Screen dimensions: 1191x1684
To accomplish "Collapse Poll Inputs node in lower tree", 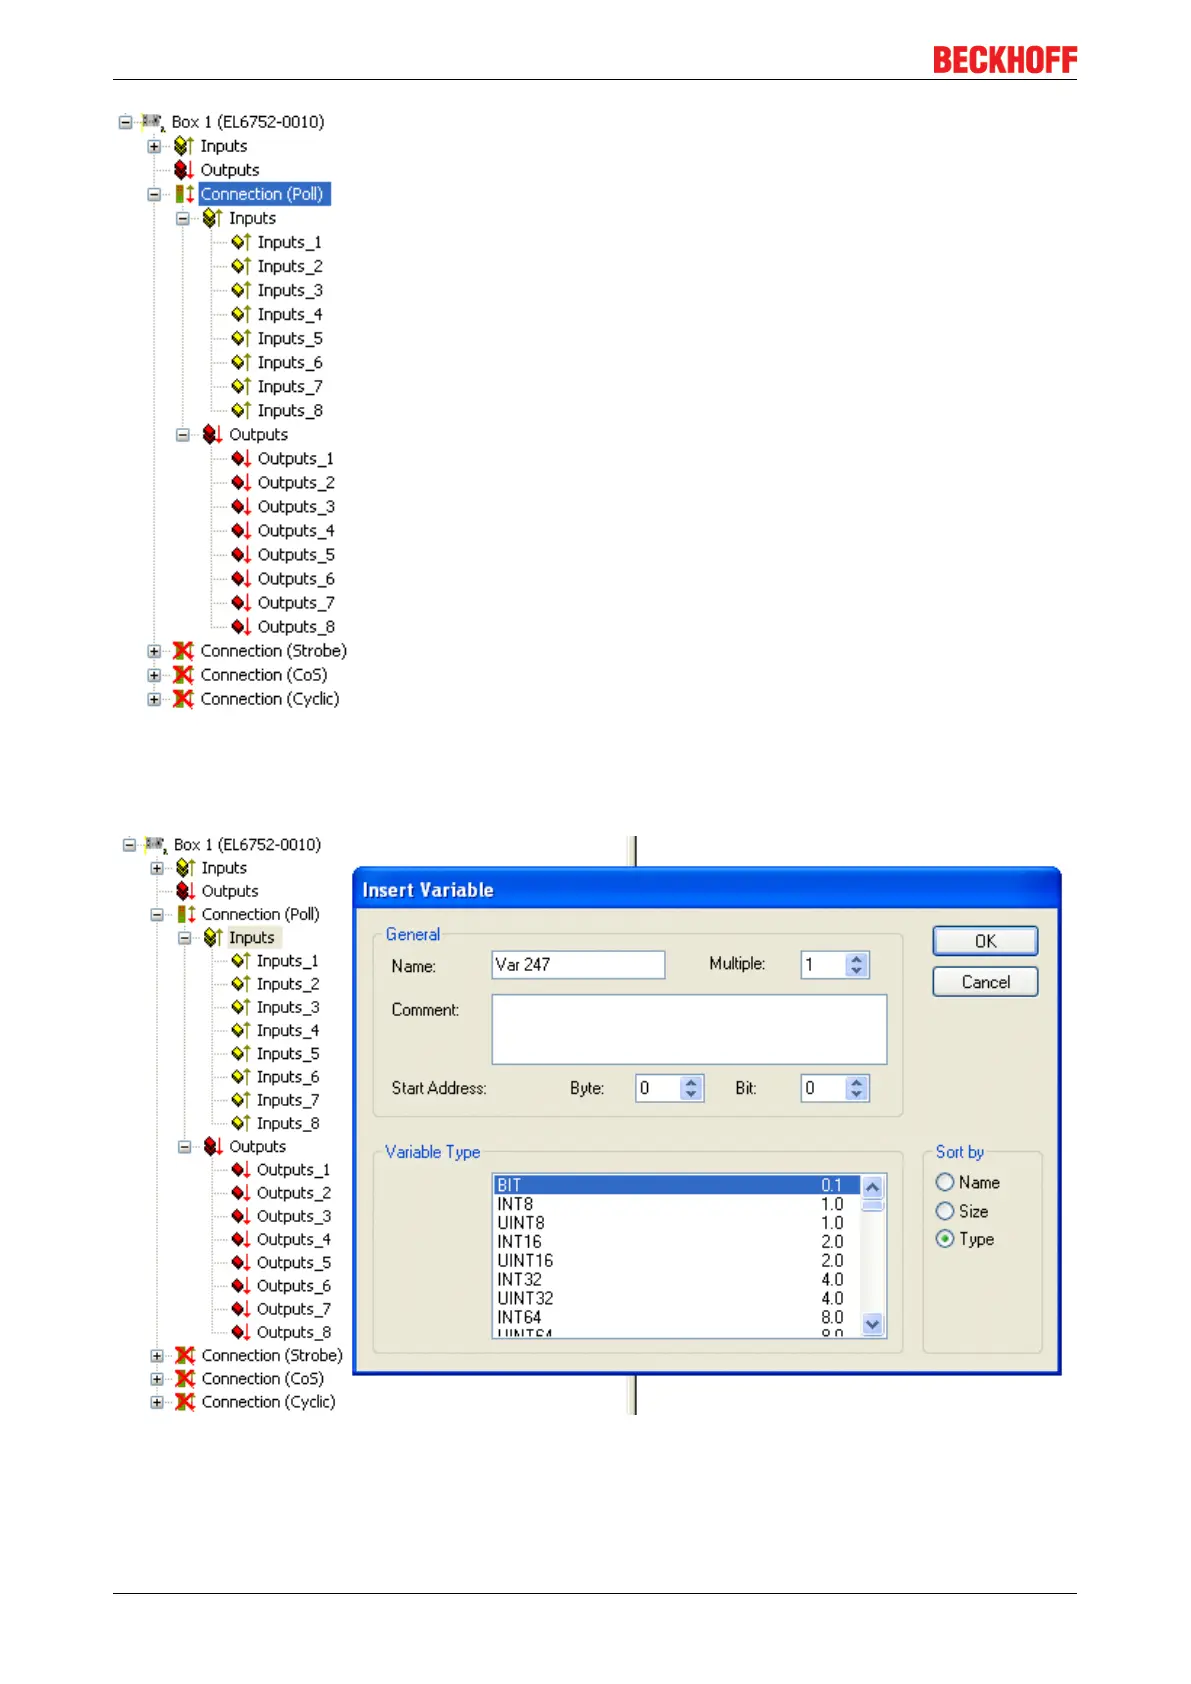I will point(185,938).
